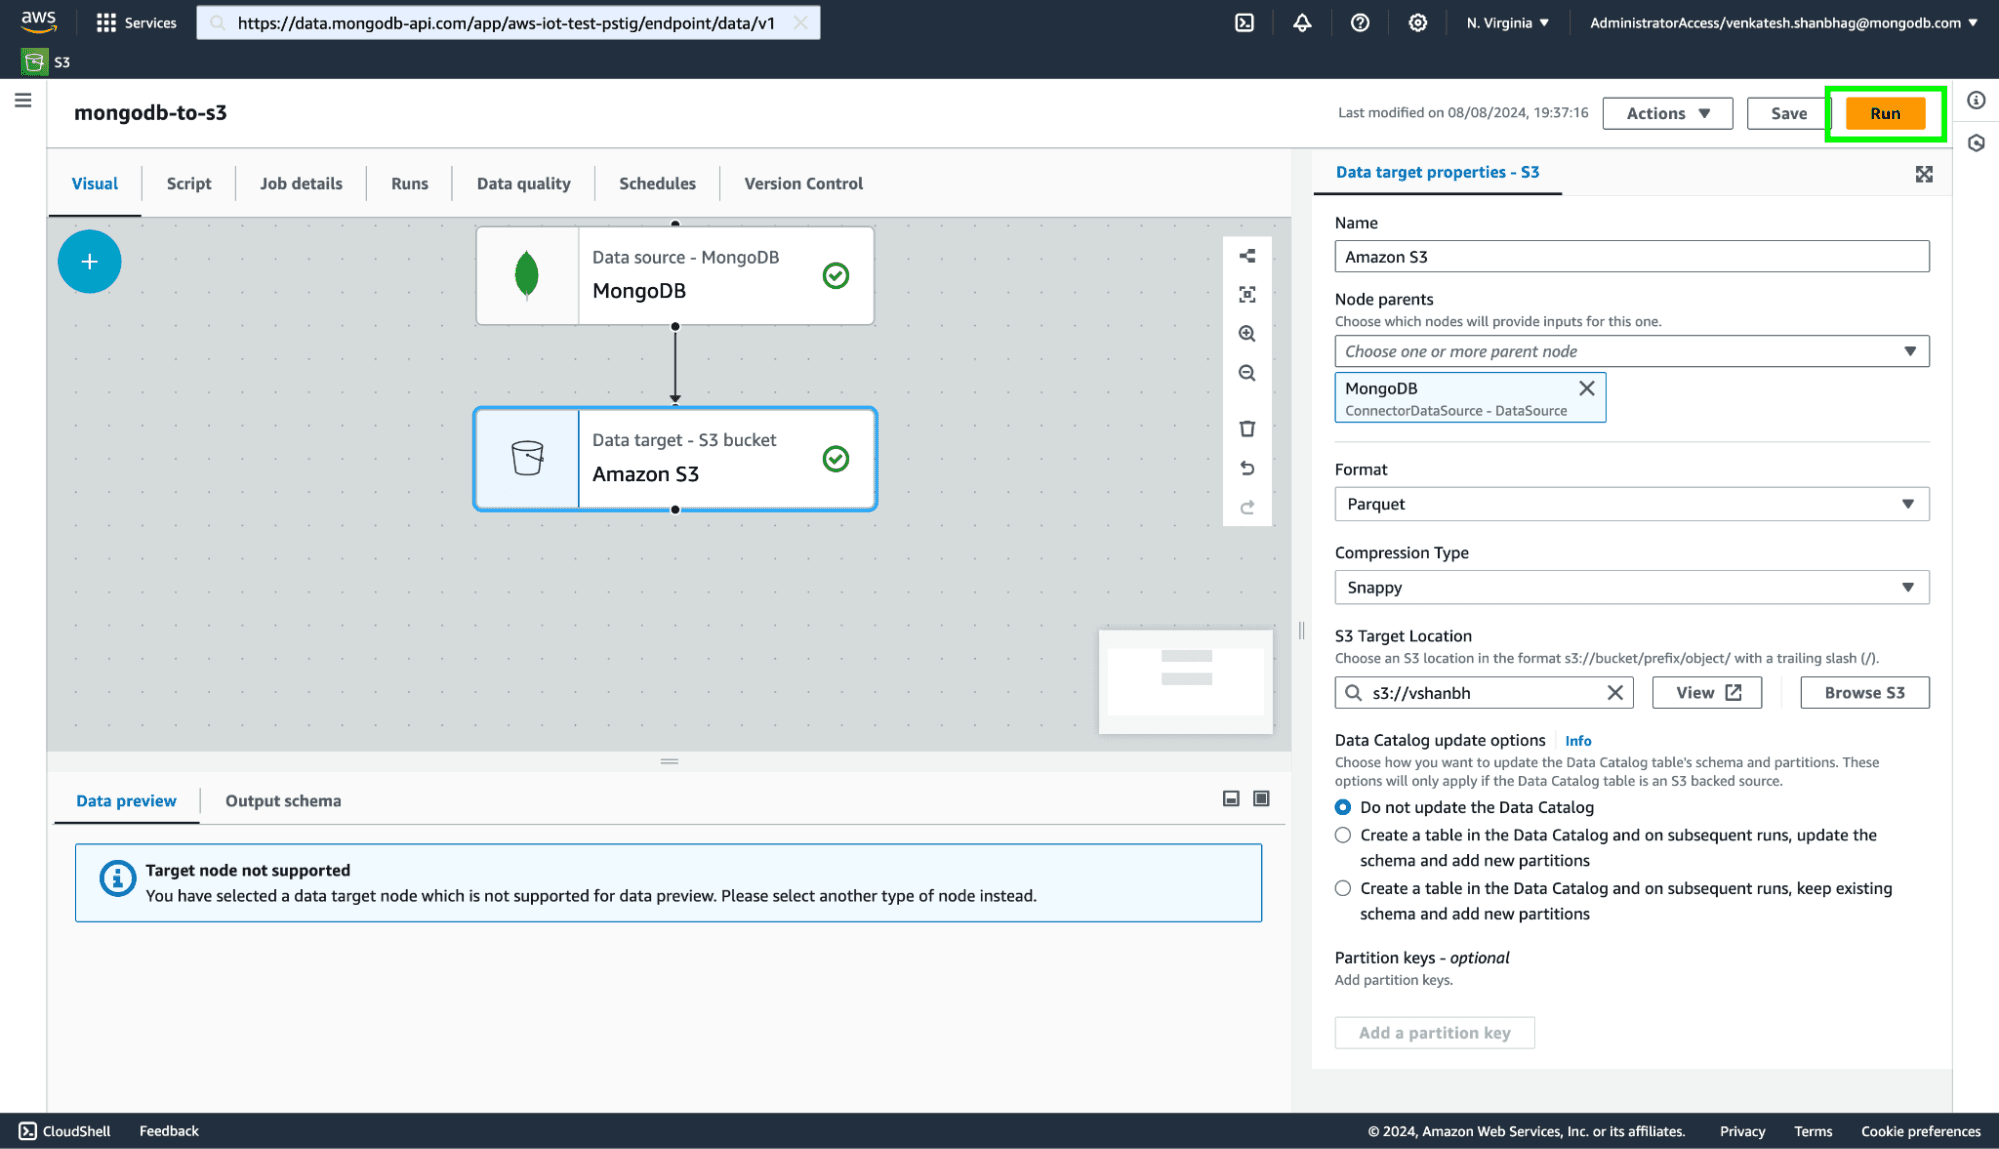
Task: Click the S3 Target Location input field
Action: pos(1482,693)
